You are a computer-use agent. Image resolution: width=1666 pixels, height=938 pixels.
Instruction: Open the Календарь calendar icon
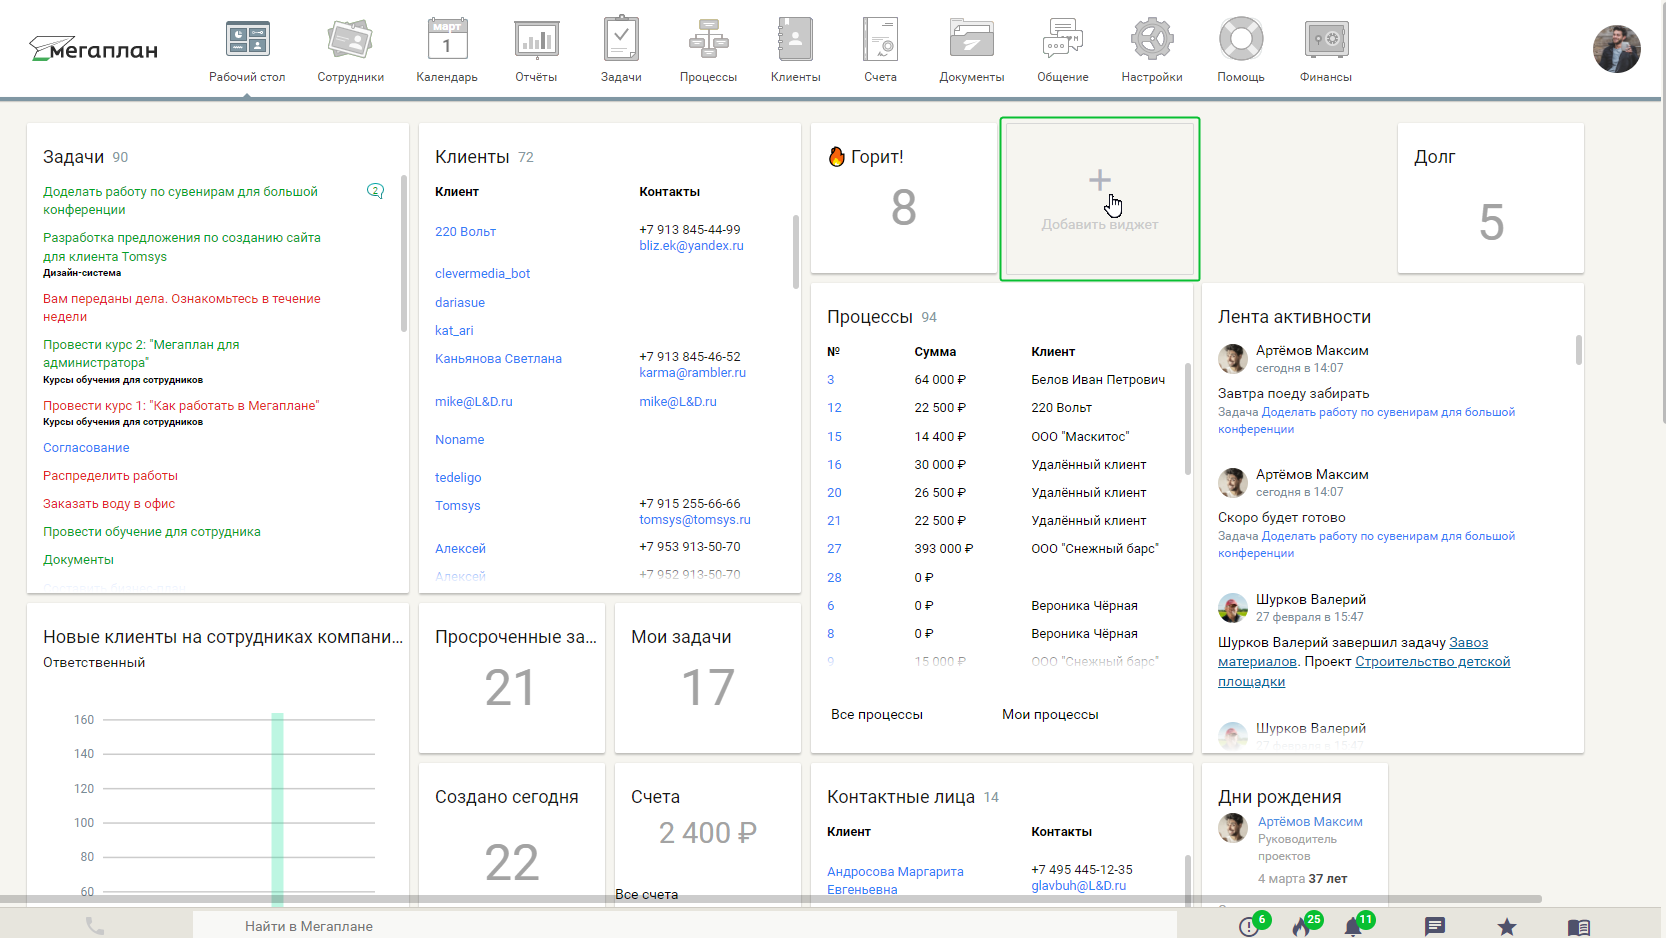click(447, 41)
